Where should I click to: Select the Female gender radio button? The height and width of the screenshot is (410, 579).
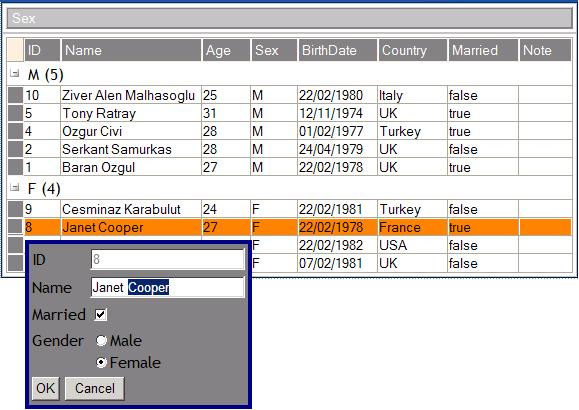[101, 362]
